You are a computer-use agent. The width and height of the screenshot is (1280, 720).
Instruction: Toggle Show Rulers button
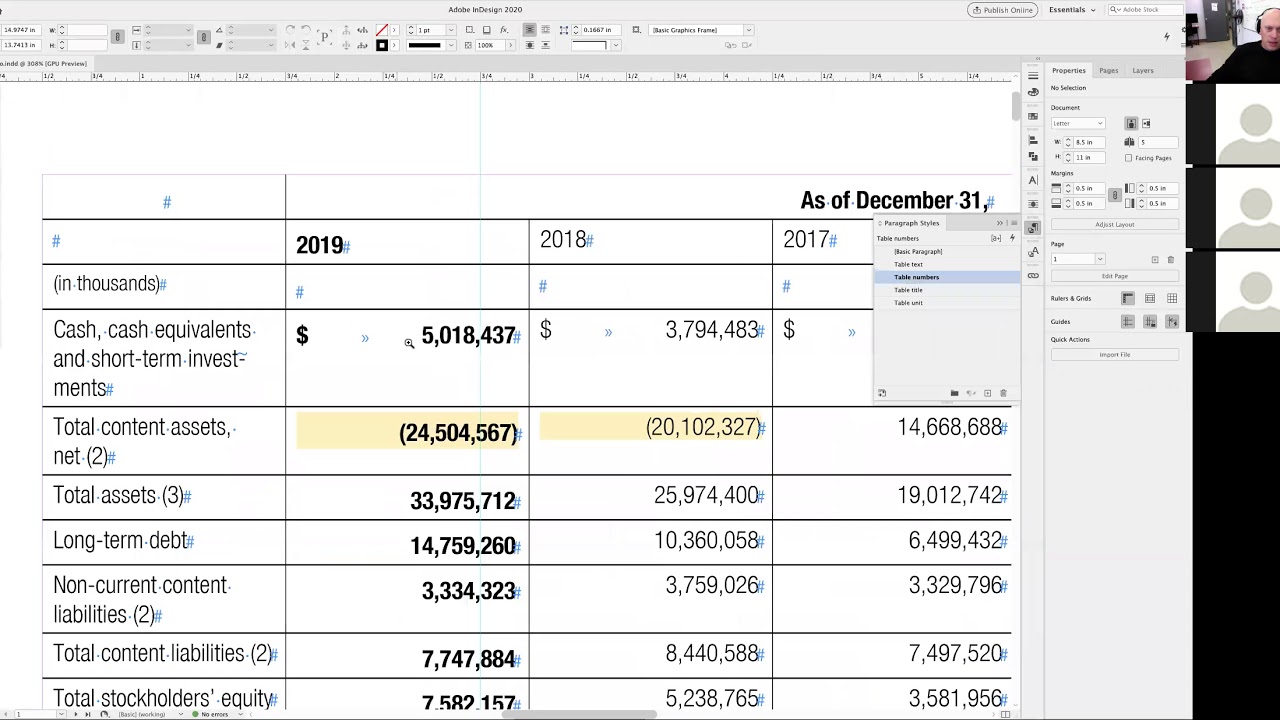(x=1128, y=298)
